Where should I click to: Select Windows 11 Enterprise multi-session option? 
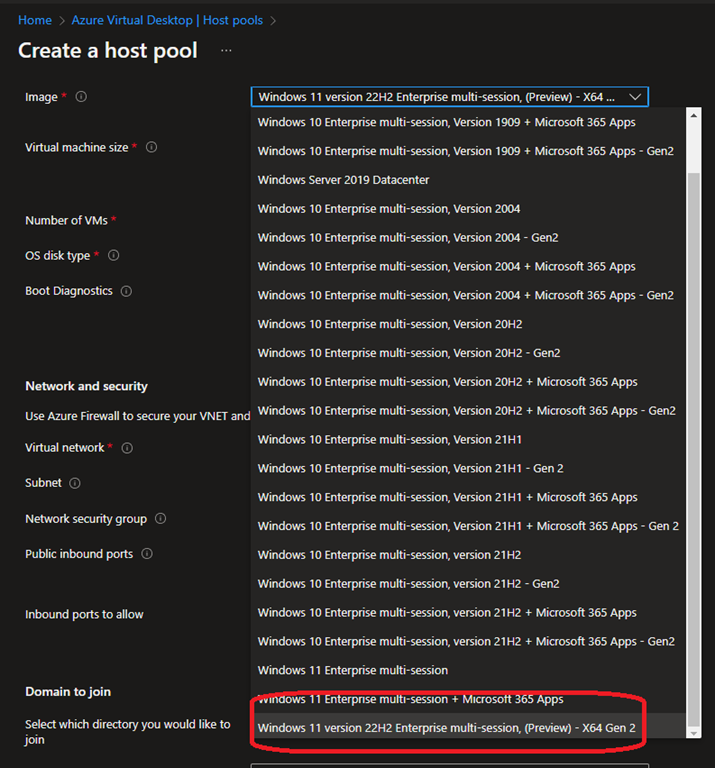352,670
